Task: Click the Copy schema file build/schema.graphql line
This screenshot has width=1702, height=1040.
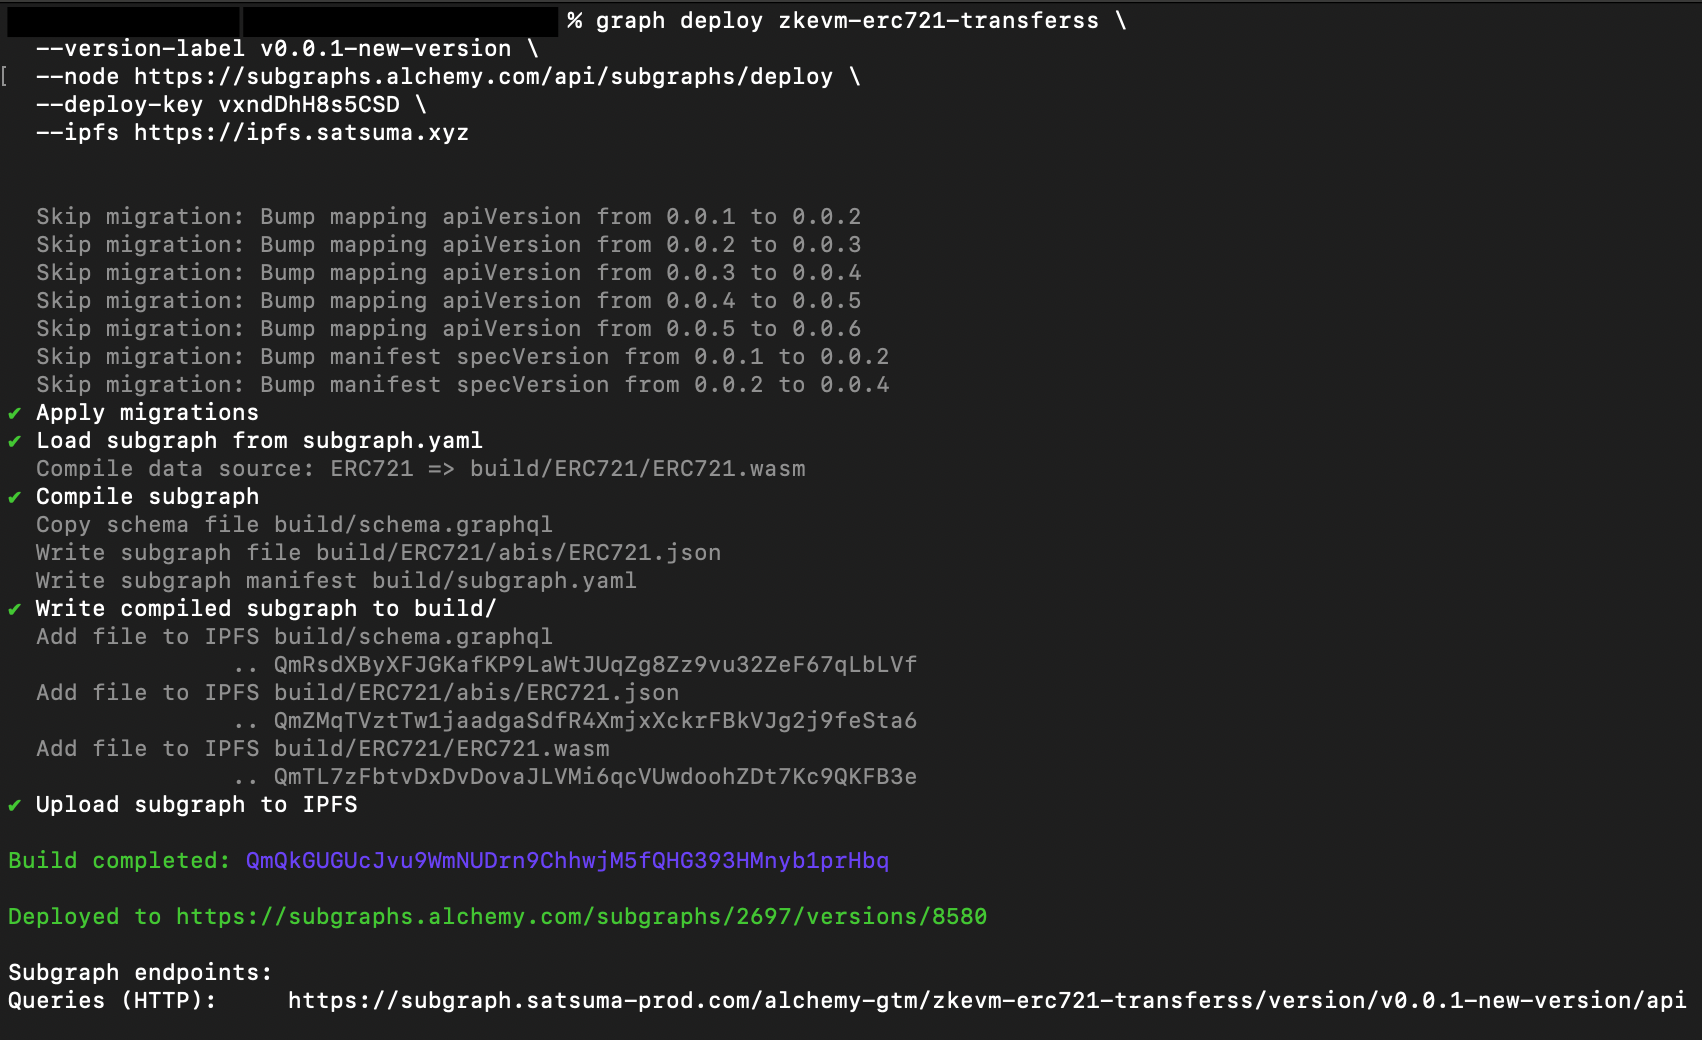Action: pyautogui.click(x=294, y=525)
